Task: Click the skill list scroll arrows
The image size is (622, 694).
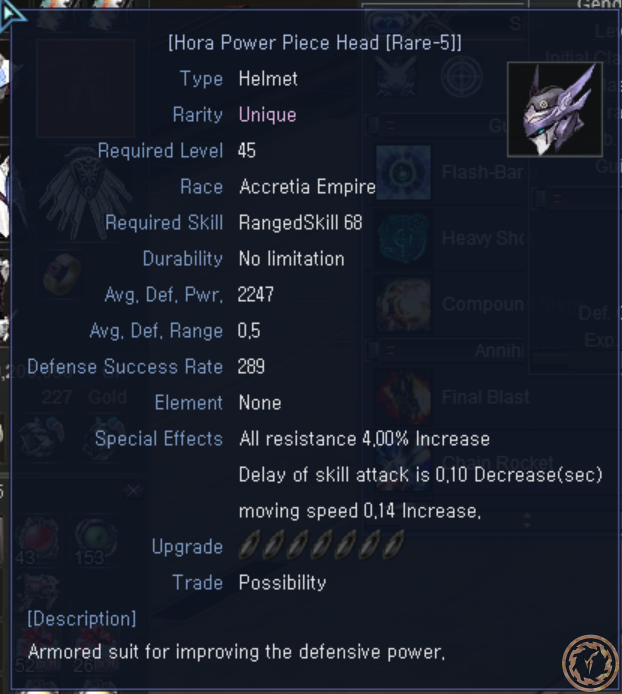Action: 527,520
